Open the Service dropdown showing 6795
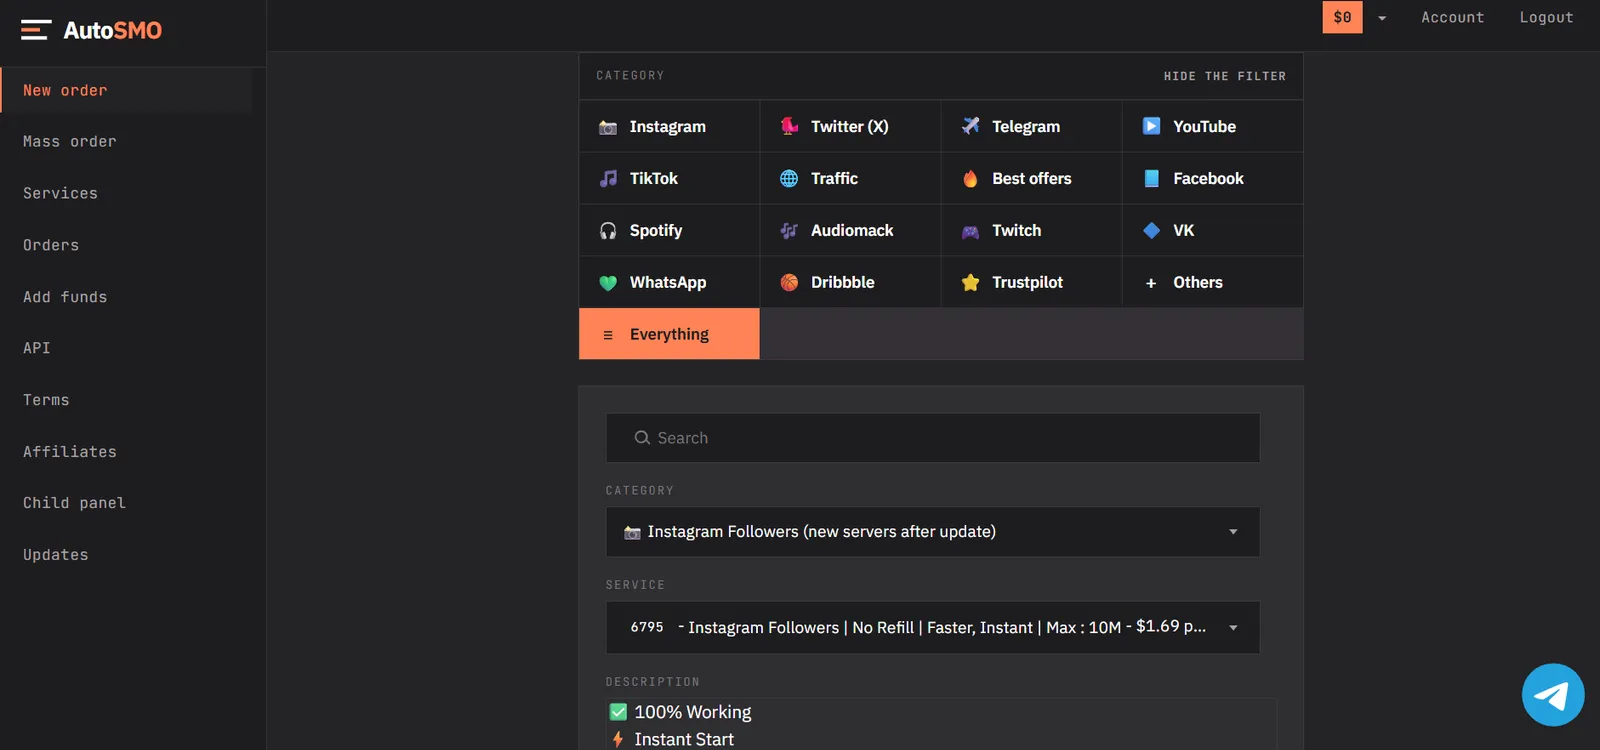This screenshot has height=750, width=1600. [933, 627]
